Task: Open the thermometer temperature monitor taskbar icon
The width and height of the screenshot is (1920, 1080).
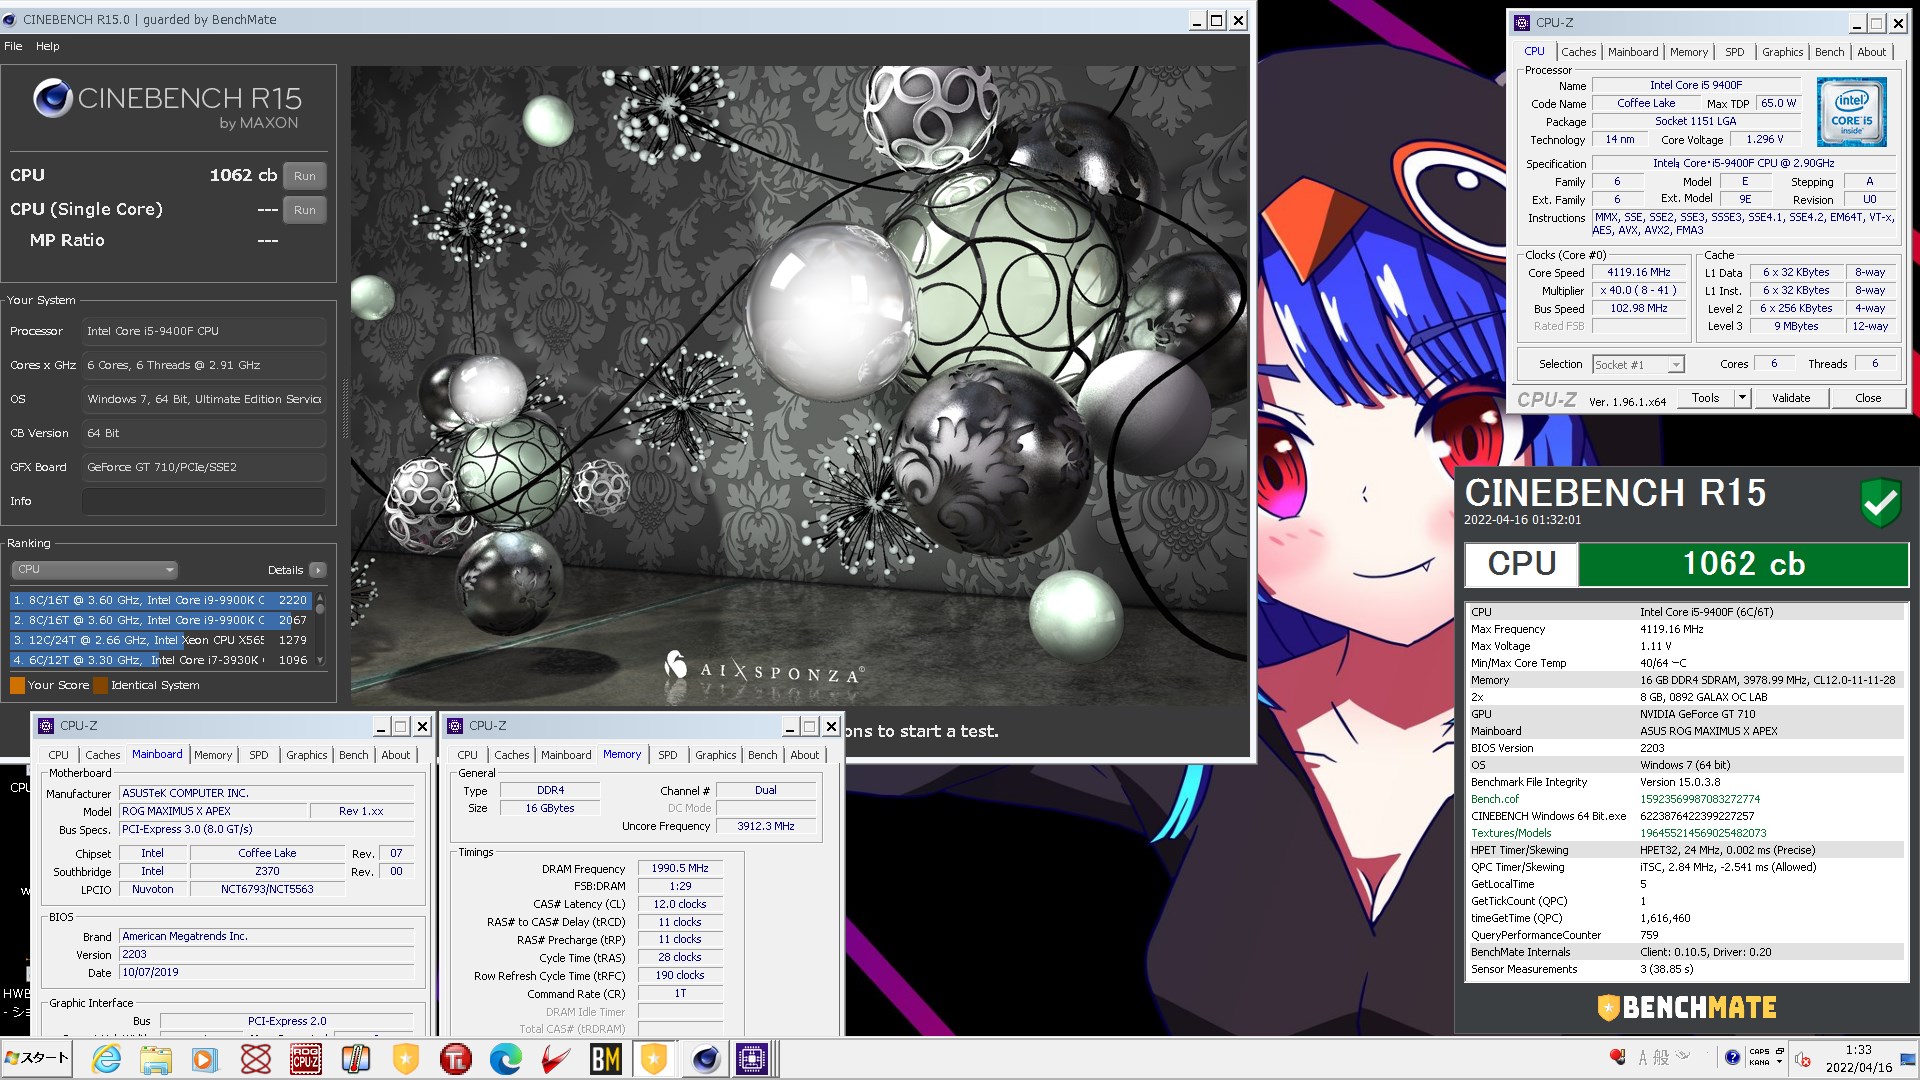Action: coord(356,1059)
